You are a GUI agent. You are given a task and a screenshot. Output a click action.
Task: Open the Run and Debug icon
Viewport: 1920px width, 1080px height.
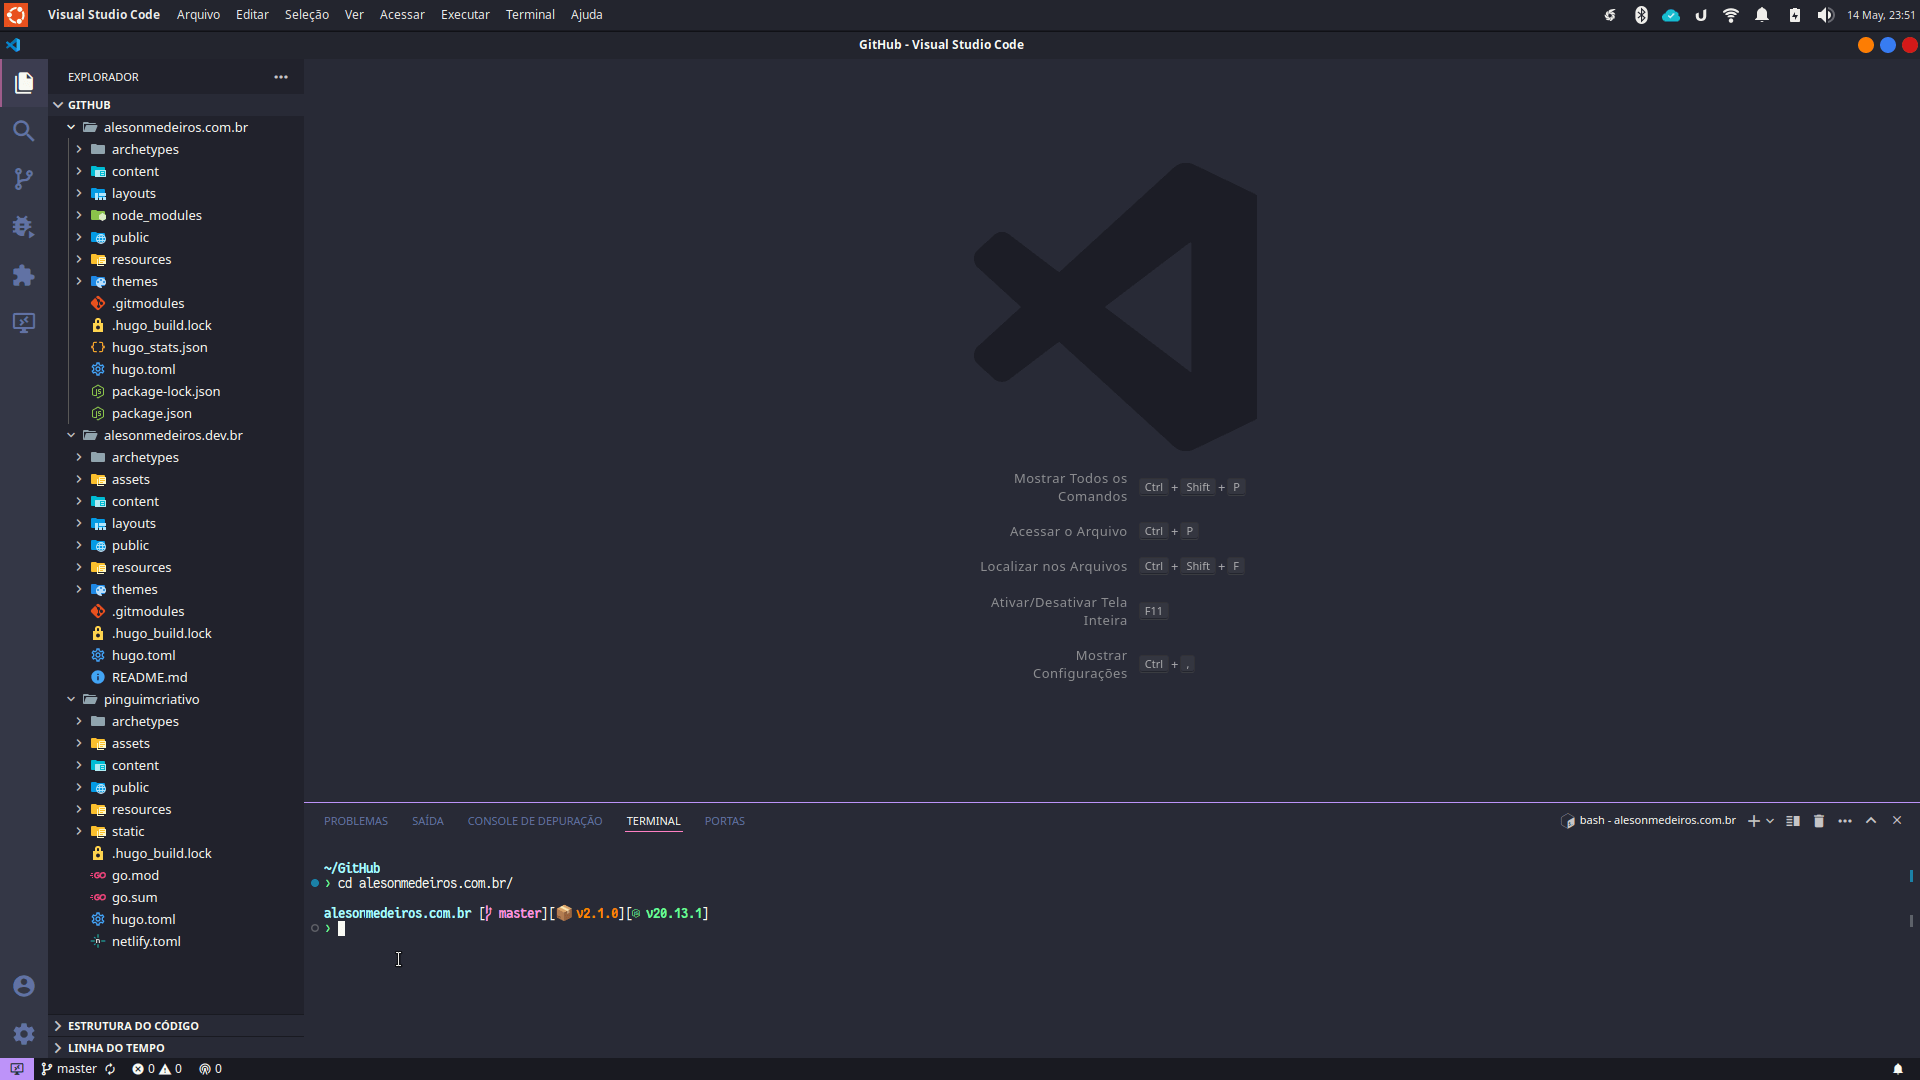[22, 227]
